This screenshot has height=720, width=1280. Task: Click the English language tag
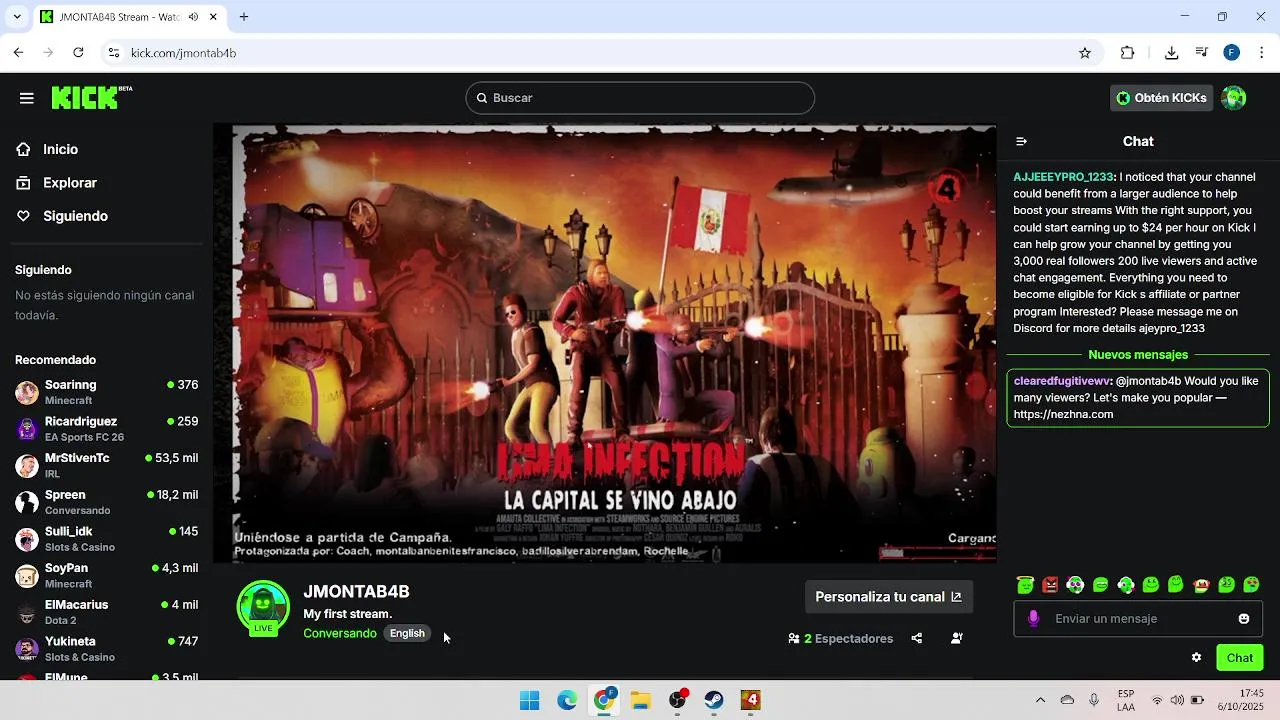point(407,633)
